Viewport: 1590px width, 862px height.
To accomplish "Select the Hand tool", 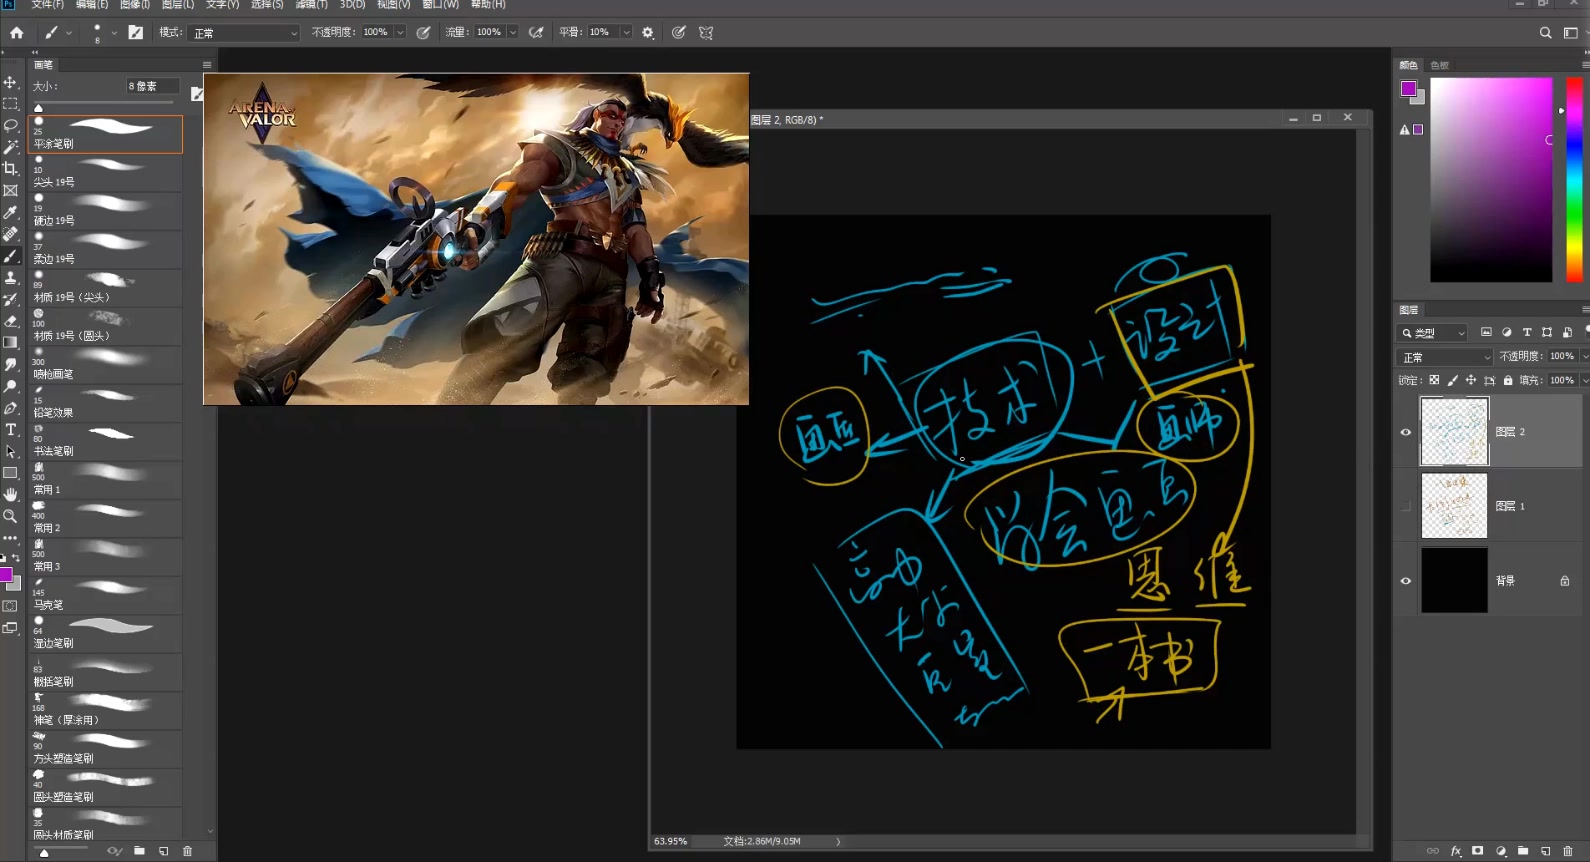I will tap(10, 494).
